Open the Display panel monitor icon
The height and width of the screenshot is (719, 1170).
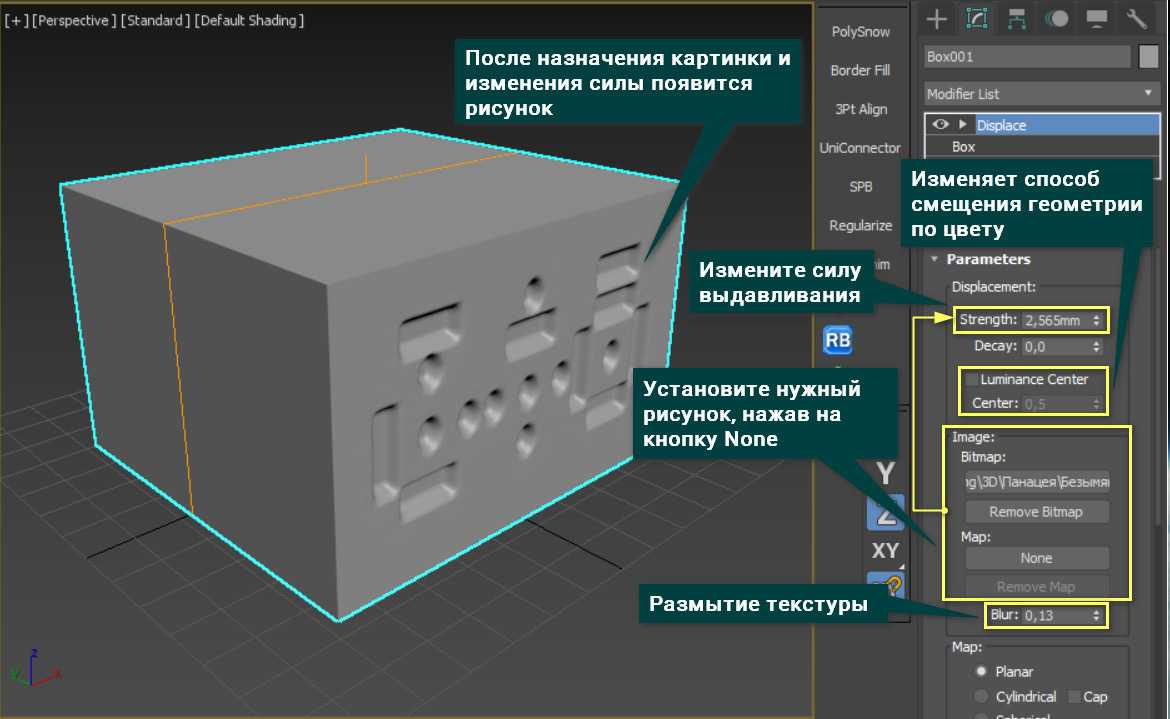(x=1097, y=19)
